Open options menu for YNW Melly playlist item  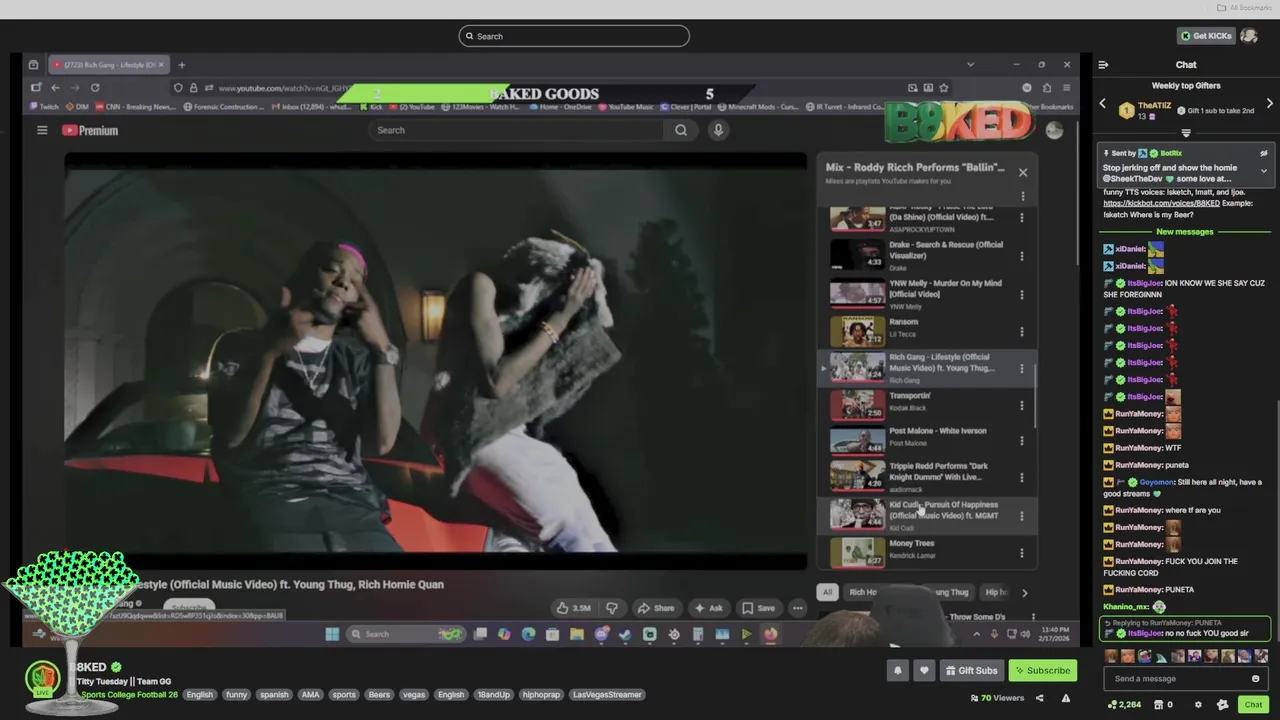[1022, 294]
